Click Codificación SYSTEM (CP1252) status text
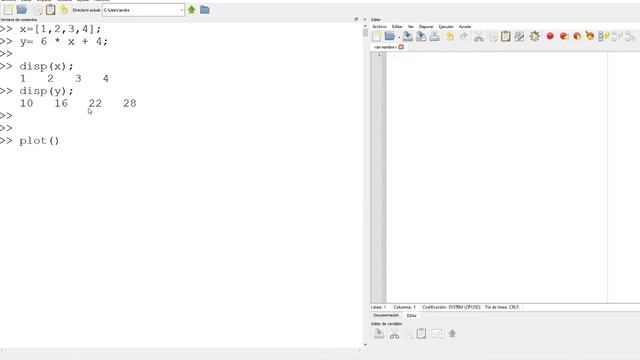640x360 pixels. coord(451,307)
